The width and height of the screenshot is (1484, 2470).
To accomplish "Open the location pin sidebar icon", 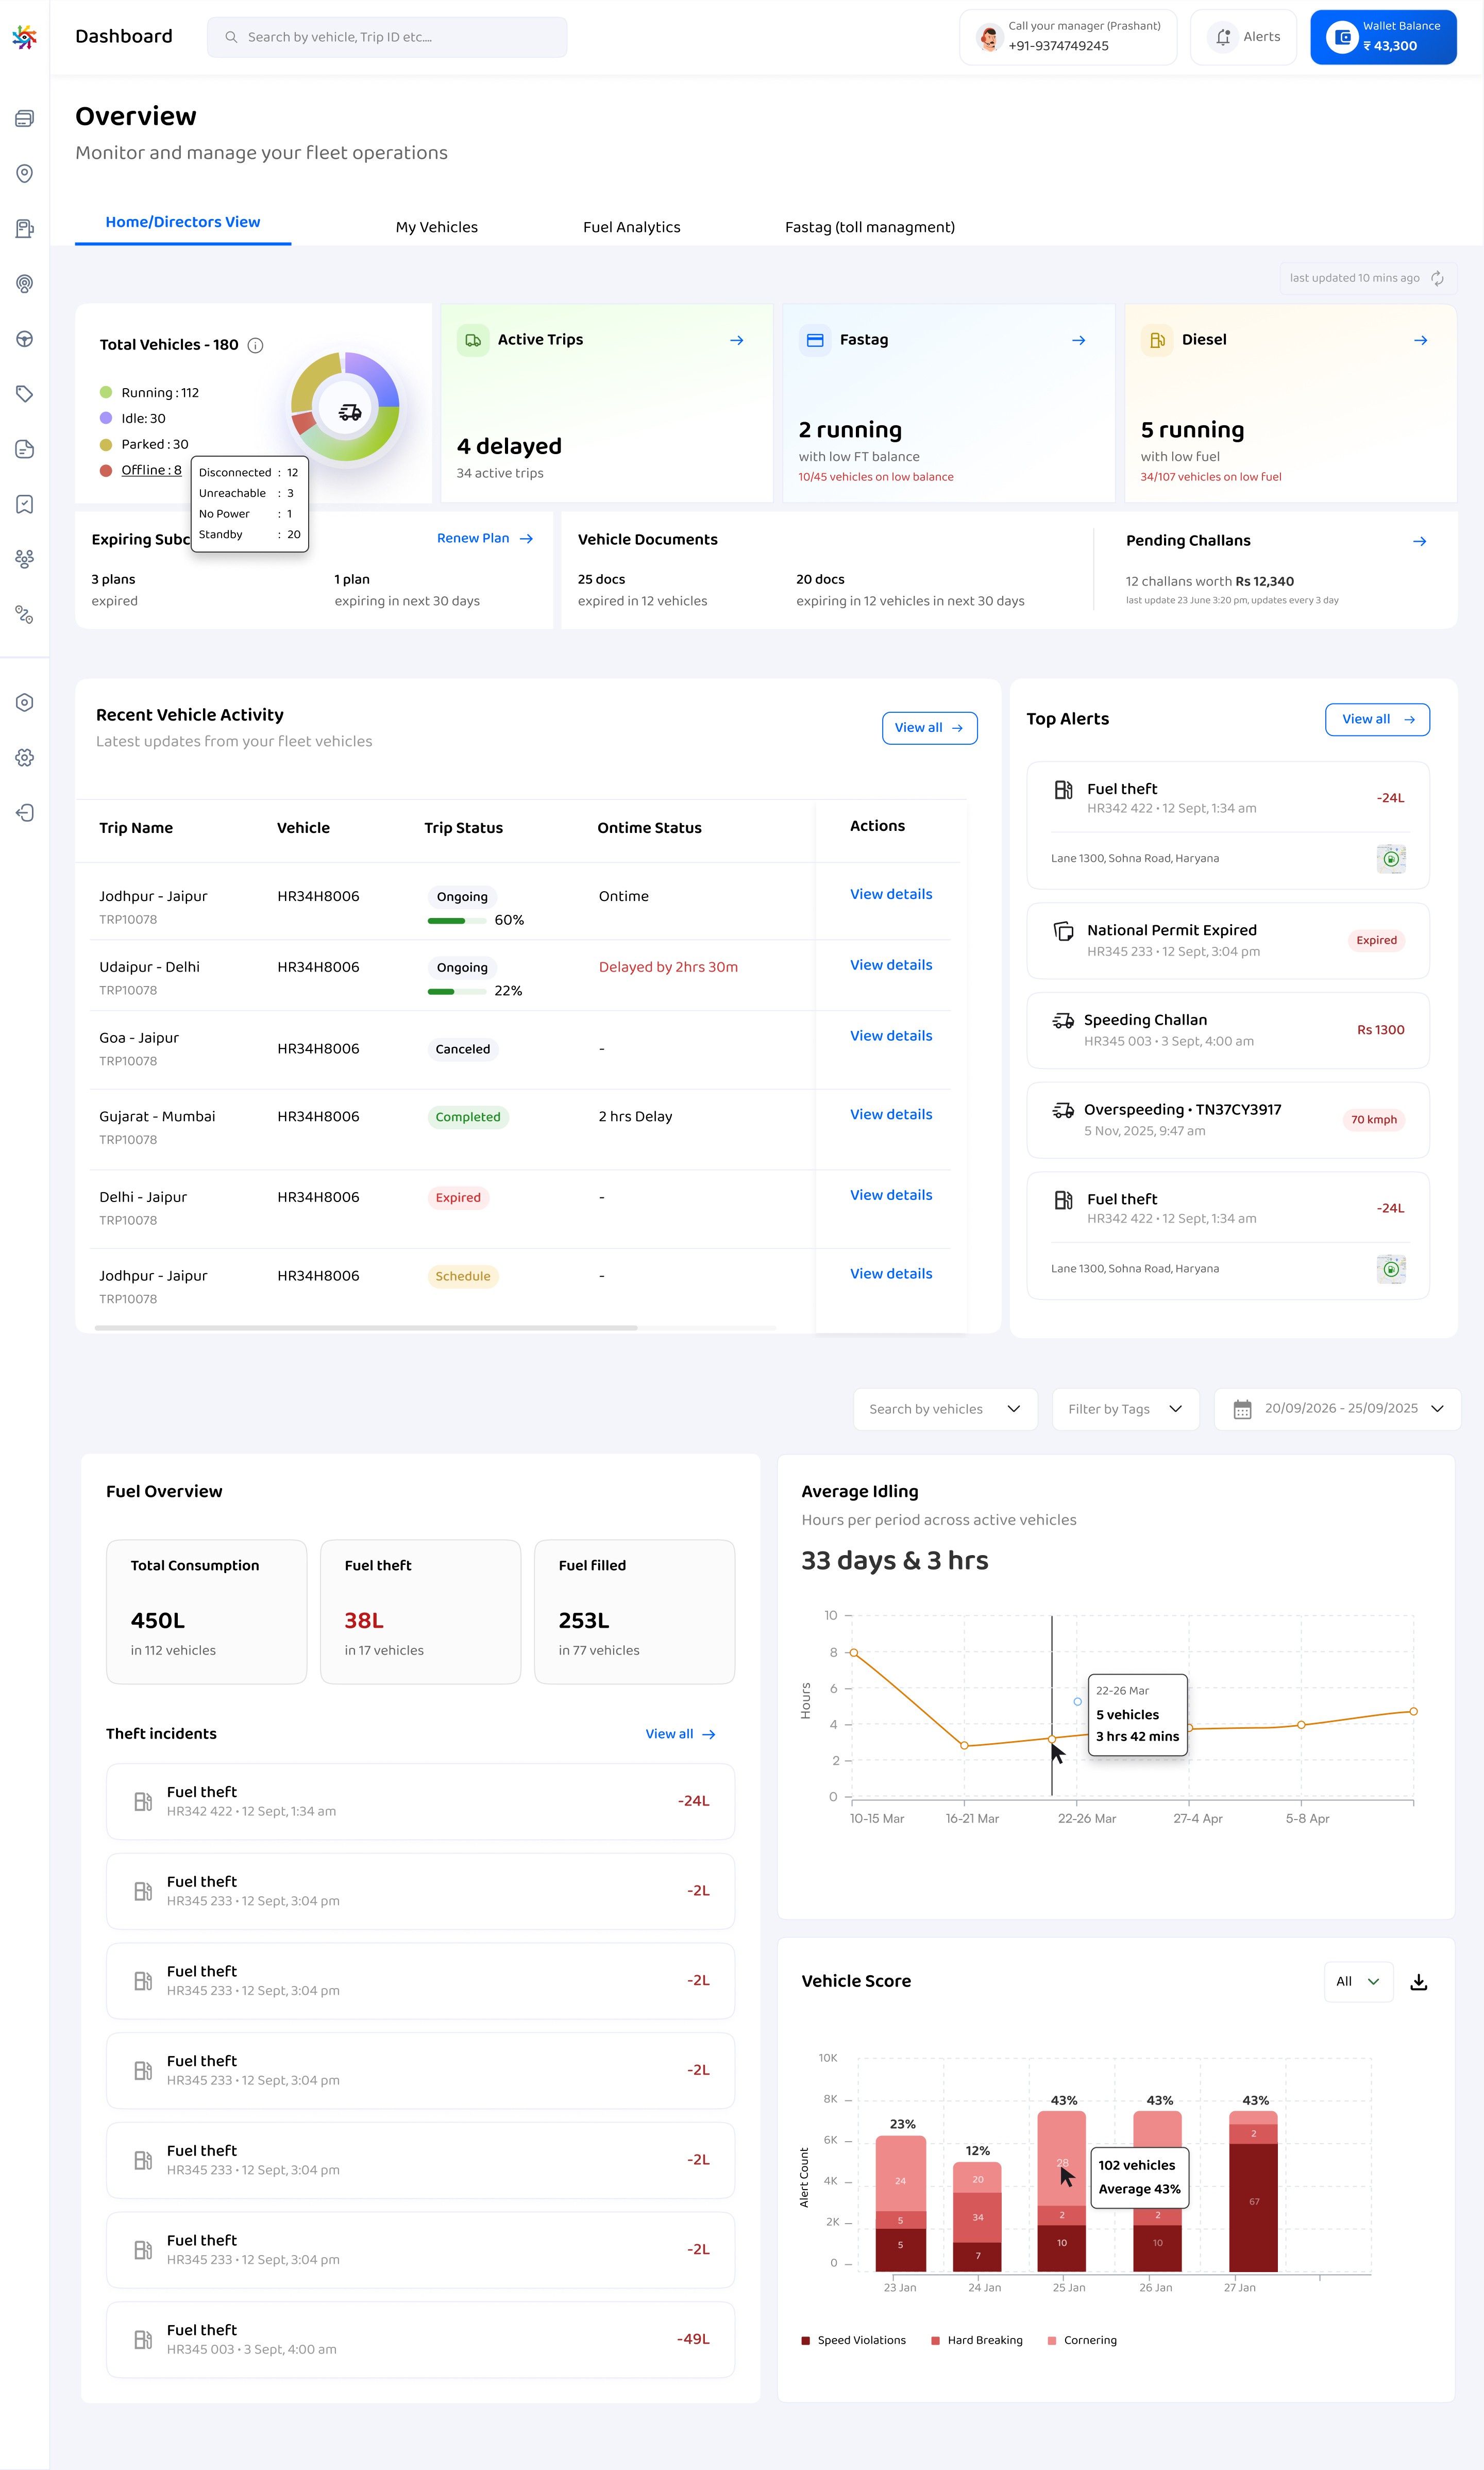I will pos(25,174).
